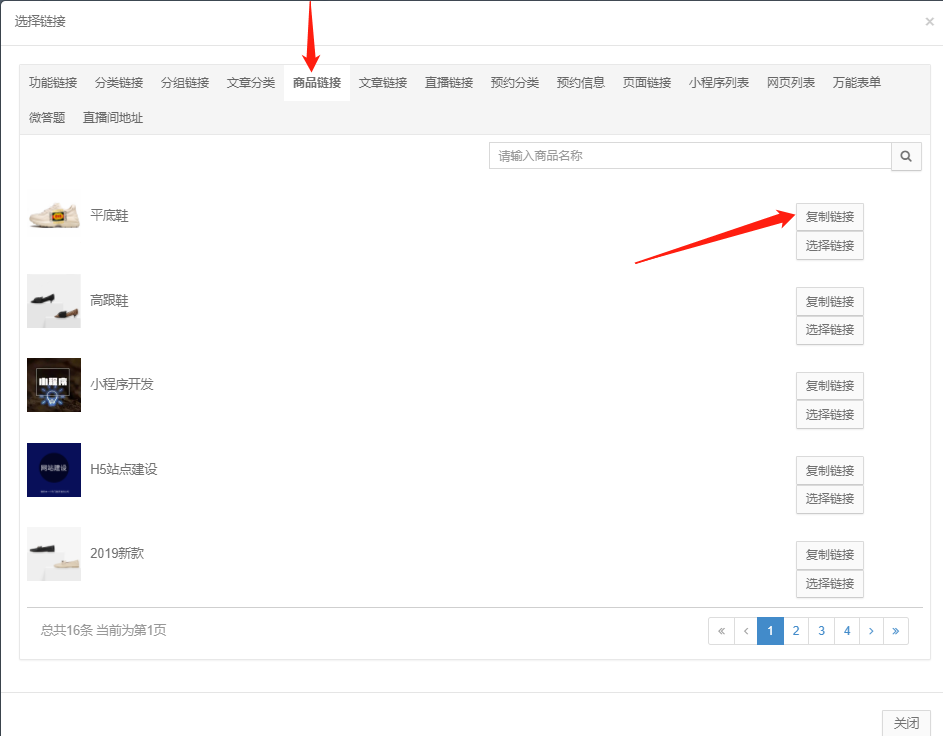Go to first page with double-left arrow
The image size is (943, 736).
(721, 631)
